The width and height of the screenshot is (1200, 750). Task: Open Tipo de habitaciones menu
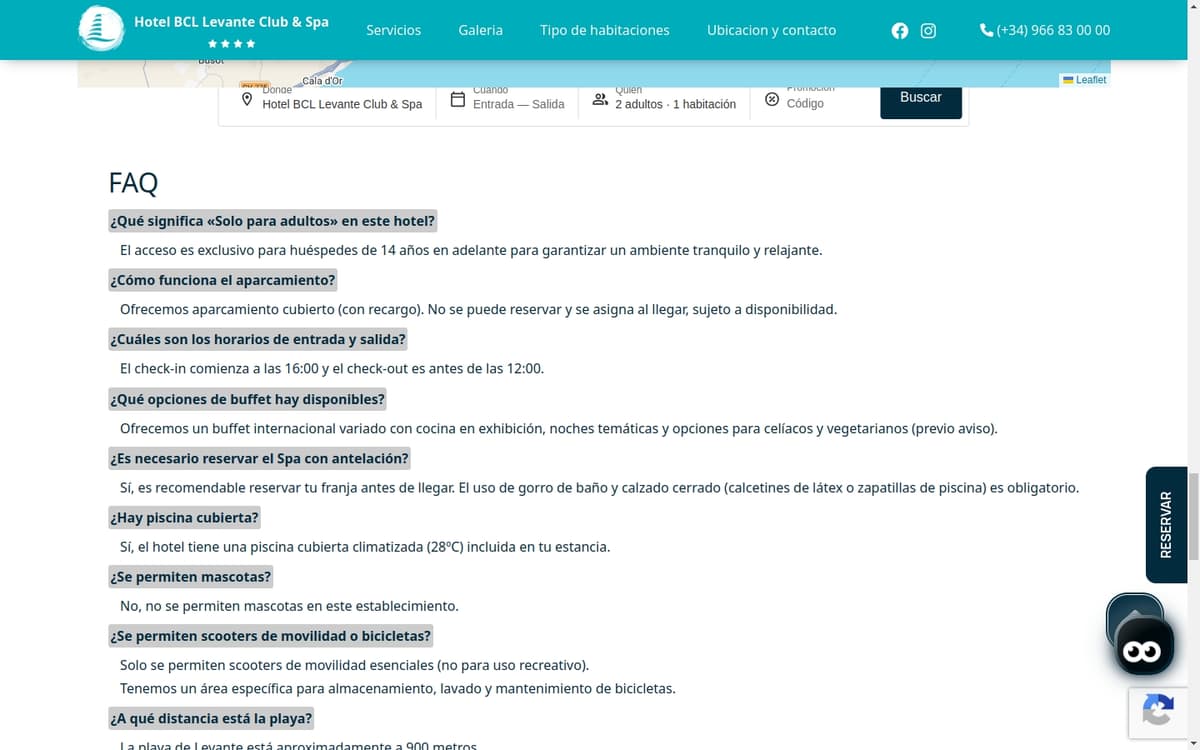tap(605, 30)
